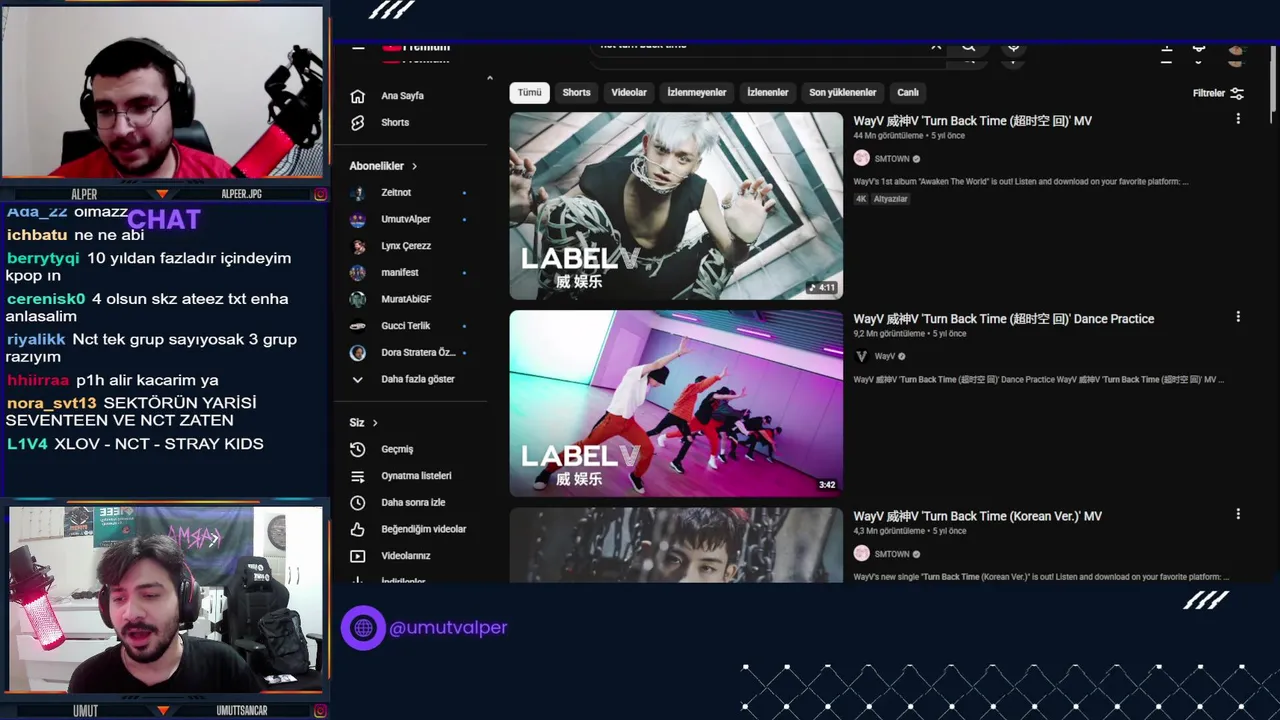This screenshot has height=720, width=1280.
Task: Click the Gucci Terlik channel avatar
Action: pos(358,326)
